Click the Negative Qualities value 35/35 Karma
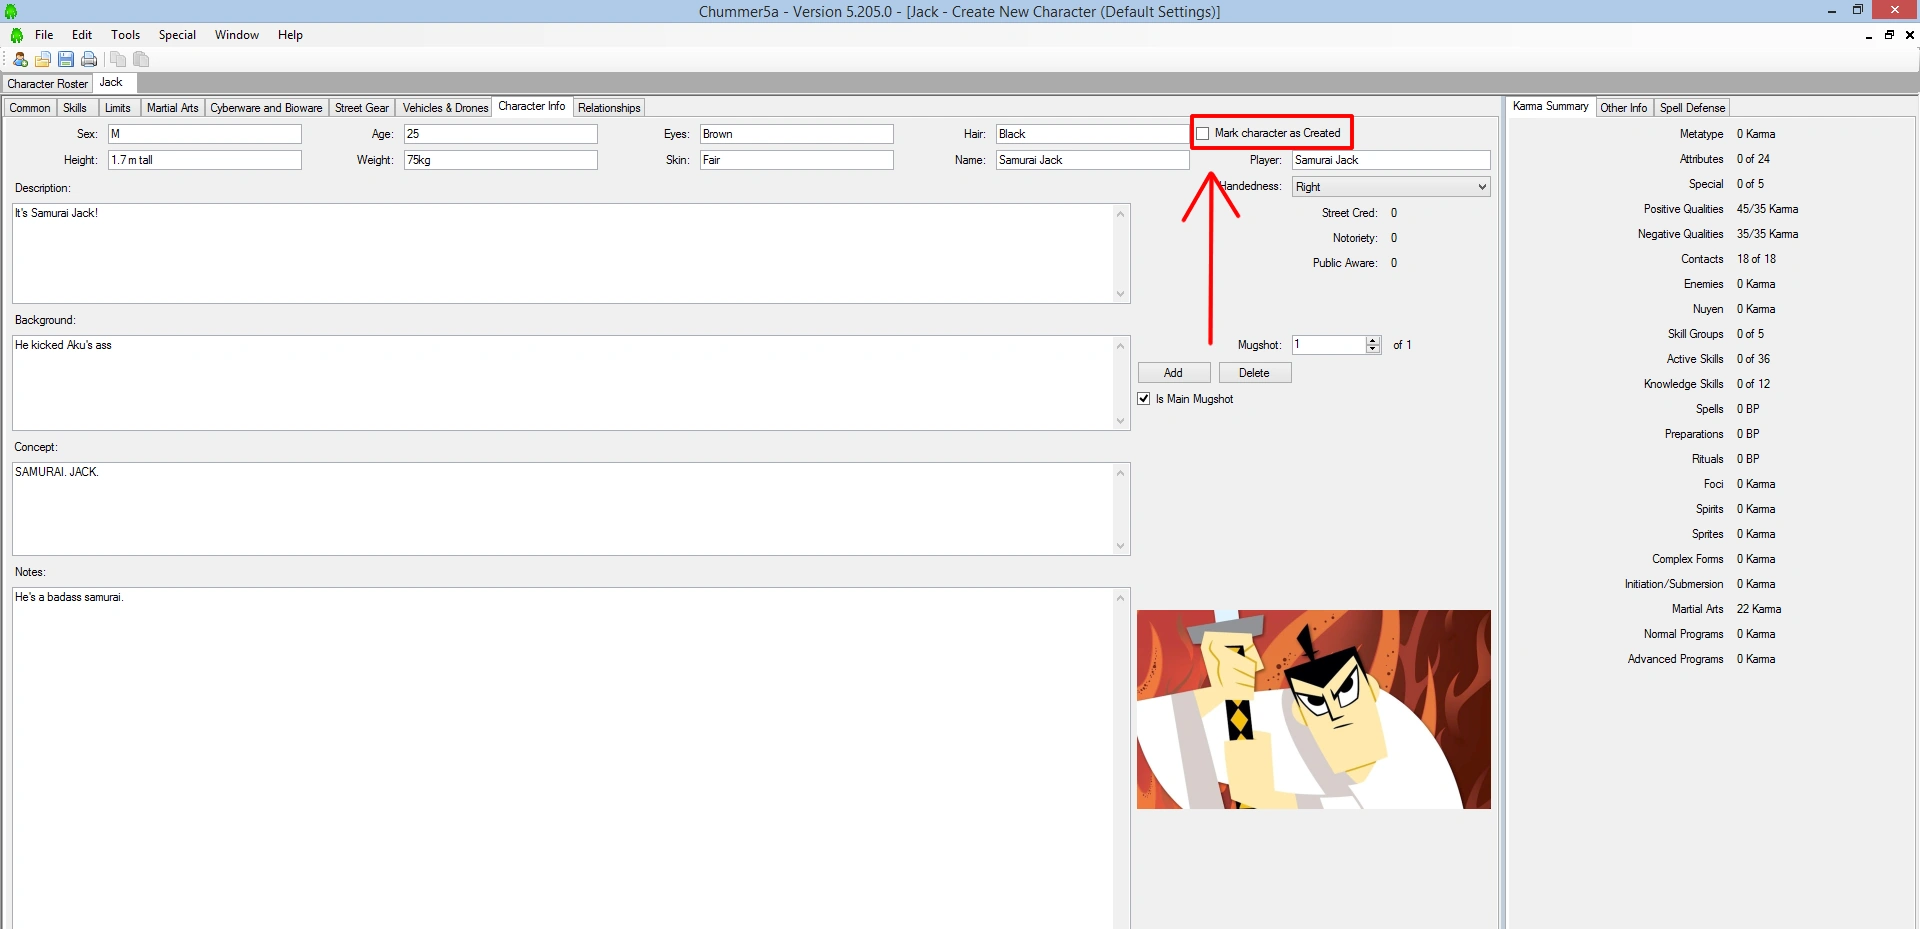This screenshot has height=929, width=1920. 1767,234
